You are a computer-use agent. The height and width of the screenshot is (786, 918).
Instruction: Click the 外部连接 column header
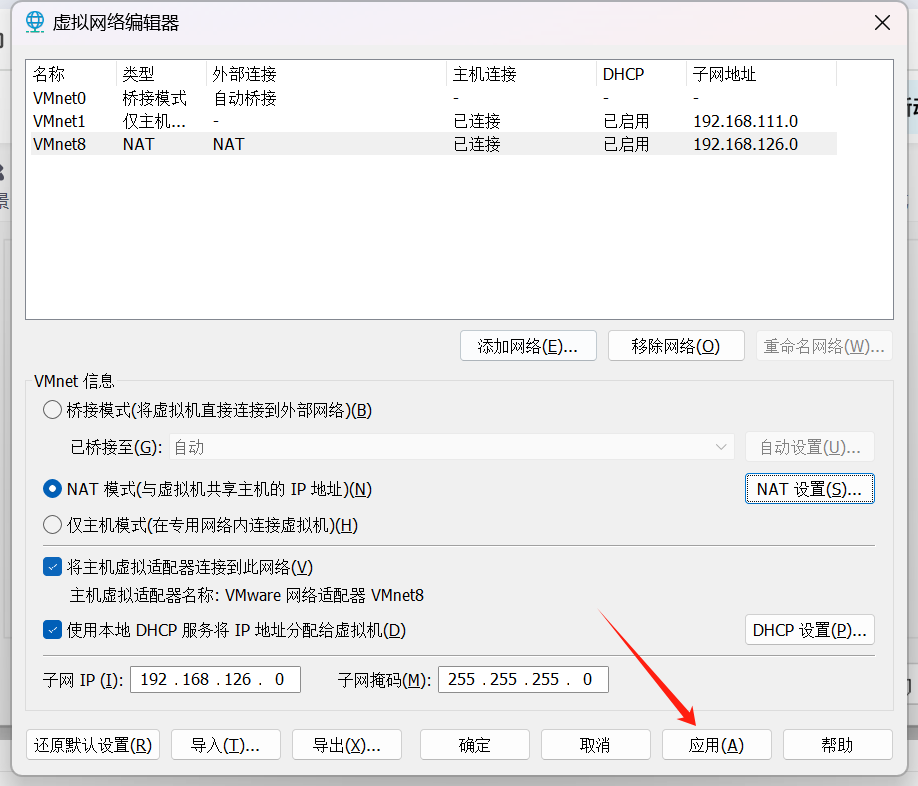(x=327, y=74)
